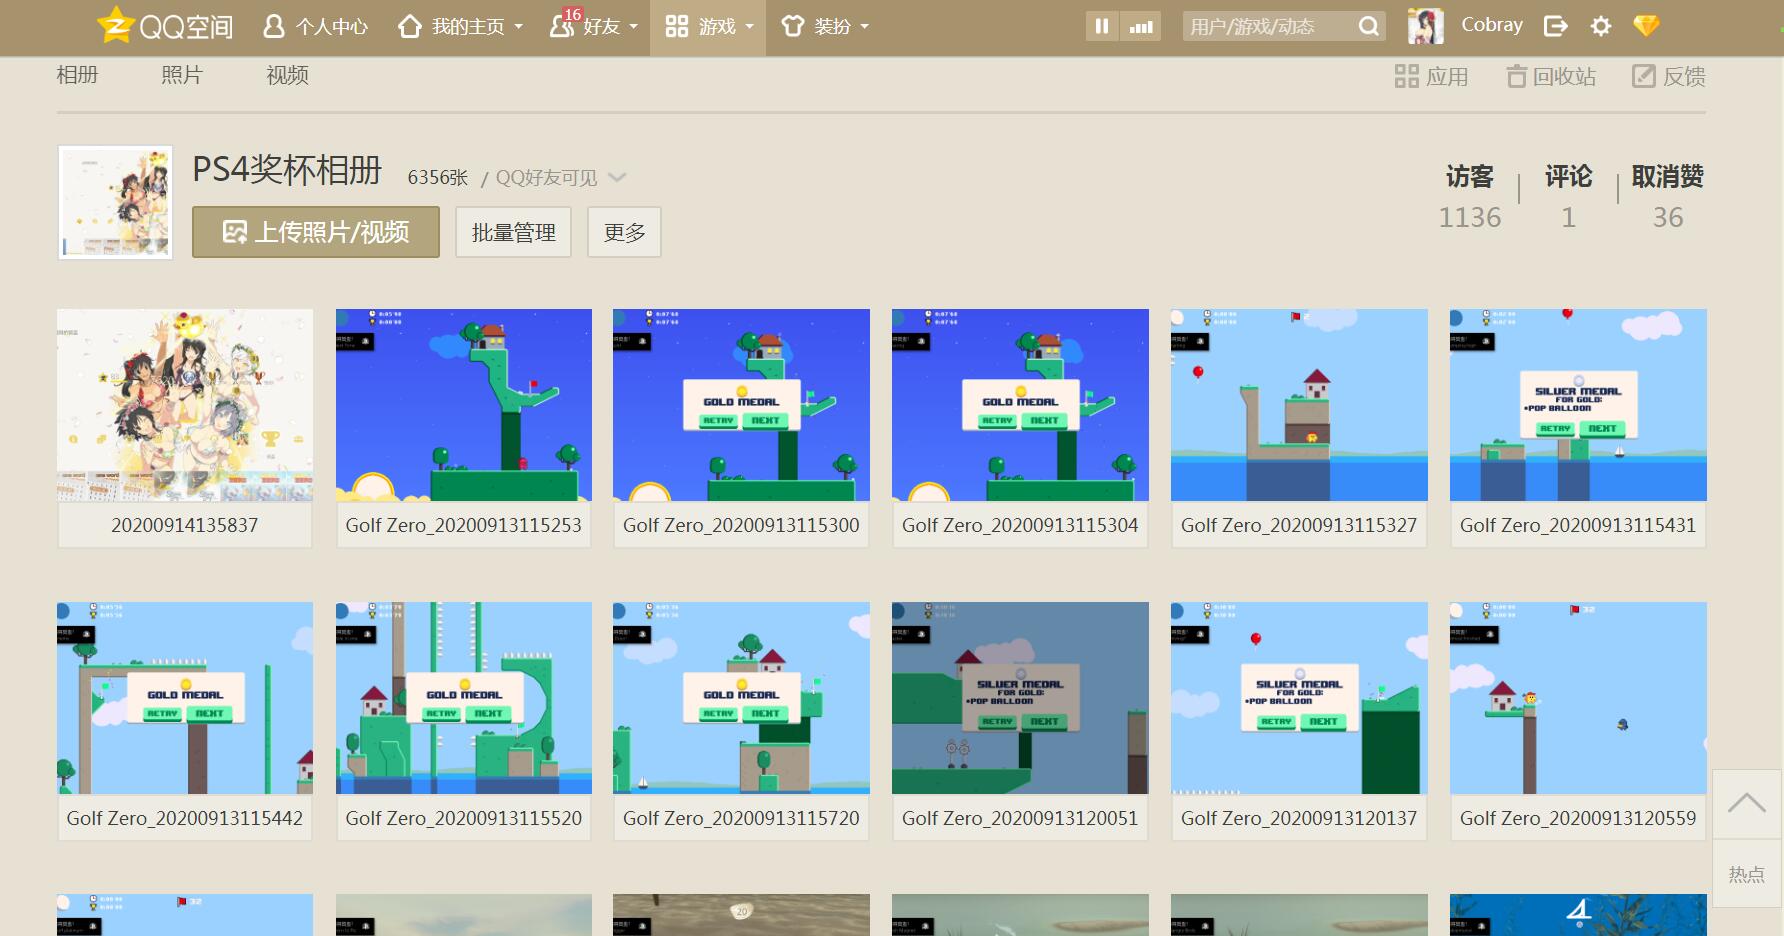Click the music volume bars icon

[x=1141, y=27]
